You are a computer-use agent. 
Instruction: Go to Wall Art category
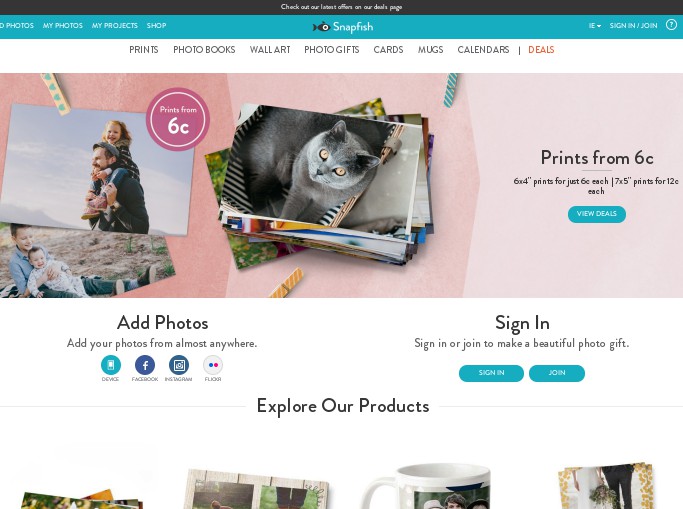tap(270, 50)
